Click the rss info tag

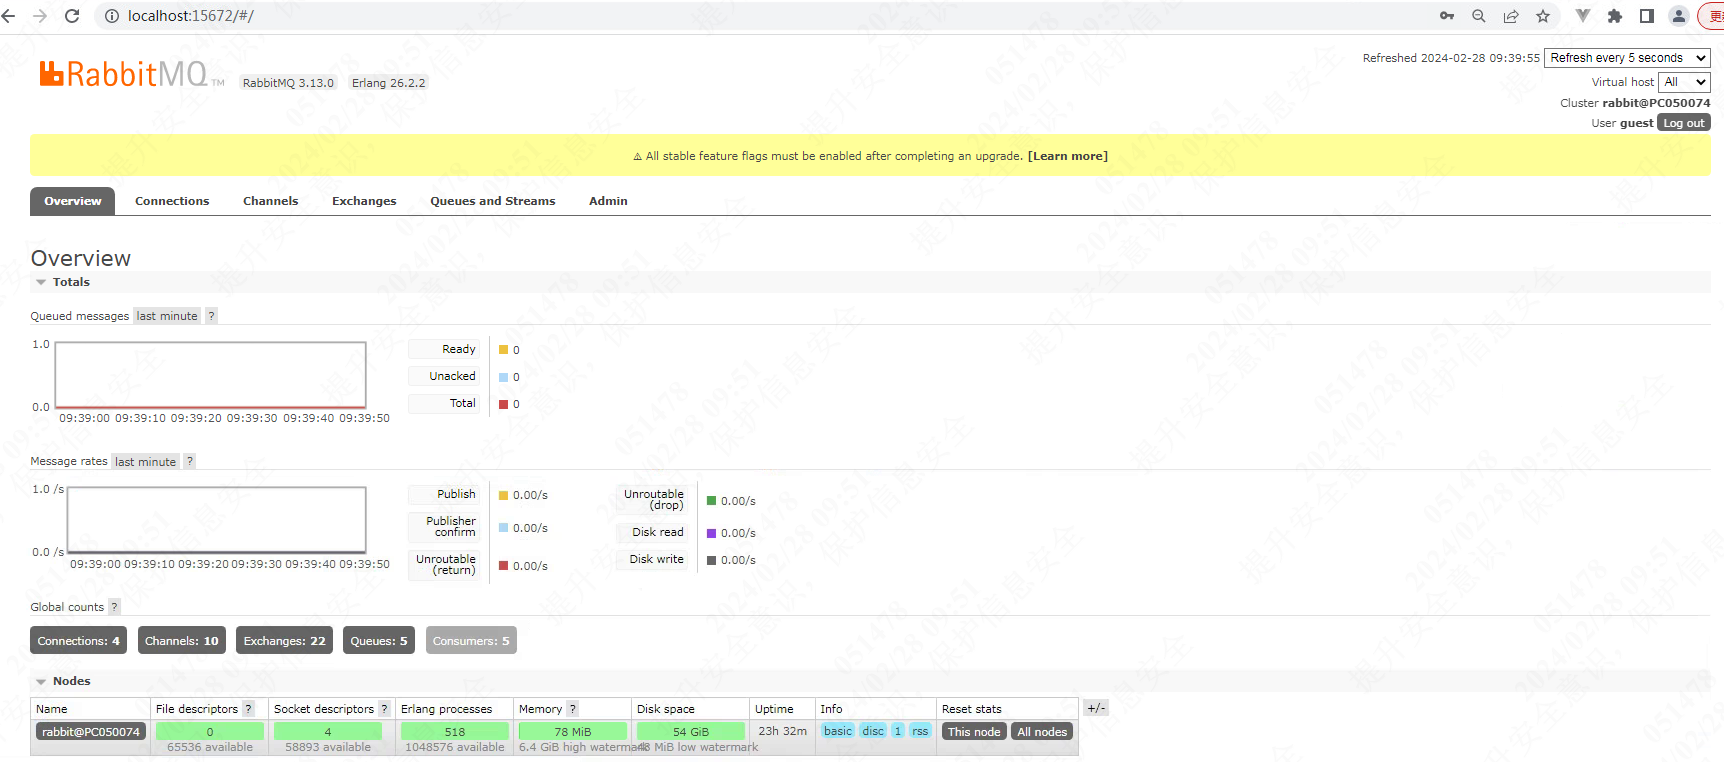(x=920, y=731)
